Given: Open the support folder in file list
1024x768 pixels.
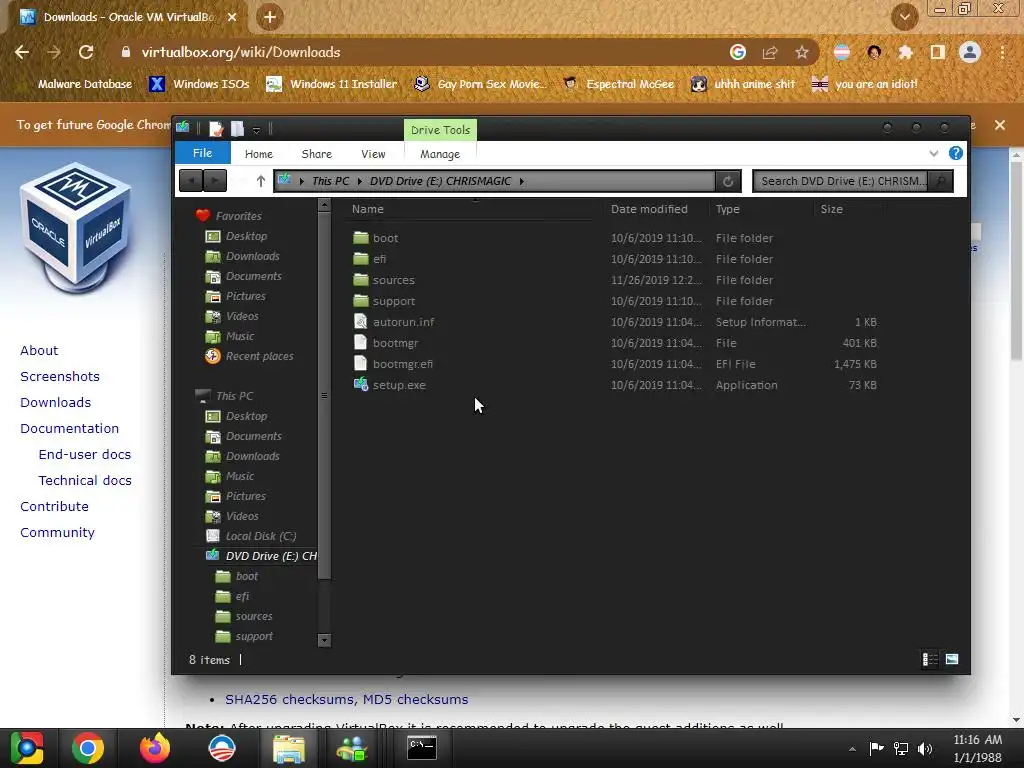Looking at the screenshot, I should (x=393, y=301).
